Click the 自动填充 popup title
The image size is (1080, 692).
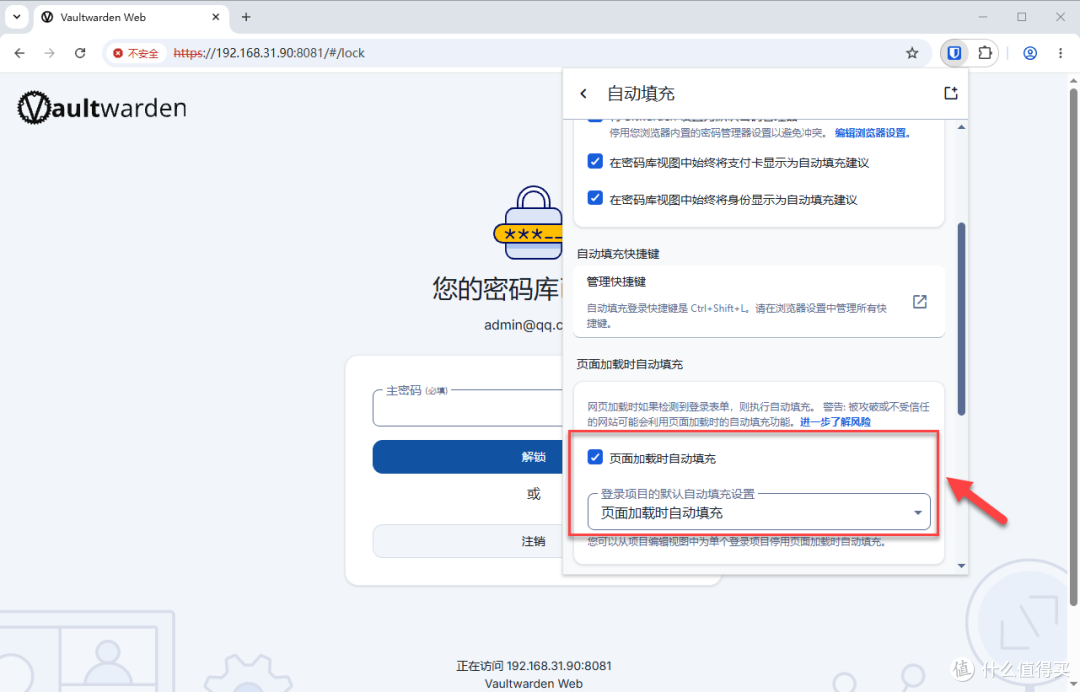click(x=641, y=94)
